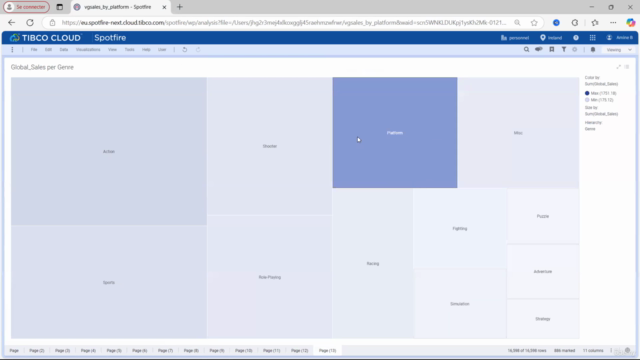
Task: Click the redo arrow in Spotfire toolbar
Action: click(x=198, y=49)
